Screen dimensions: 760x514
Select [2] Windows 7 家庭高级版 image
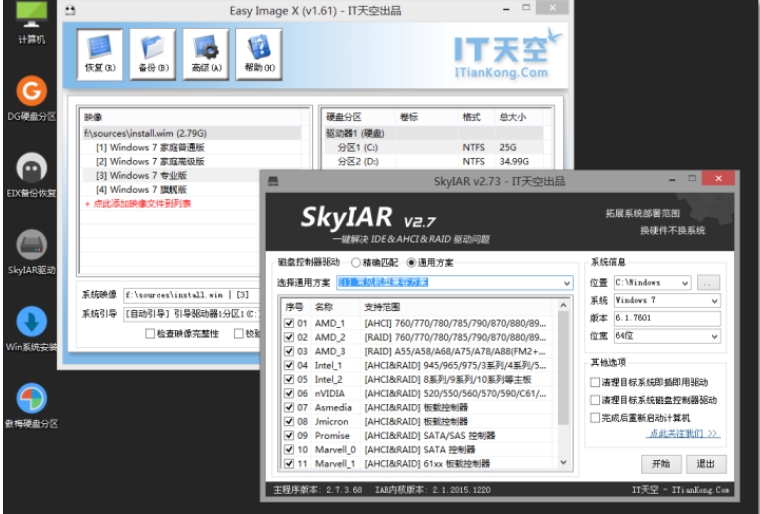(150, 161)
